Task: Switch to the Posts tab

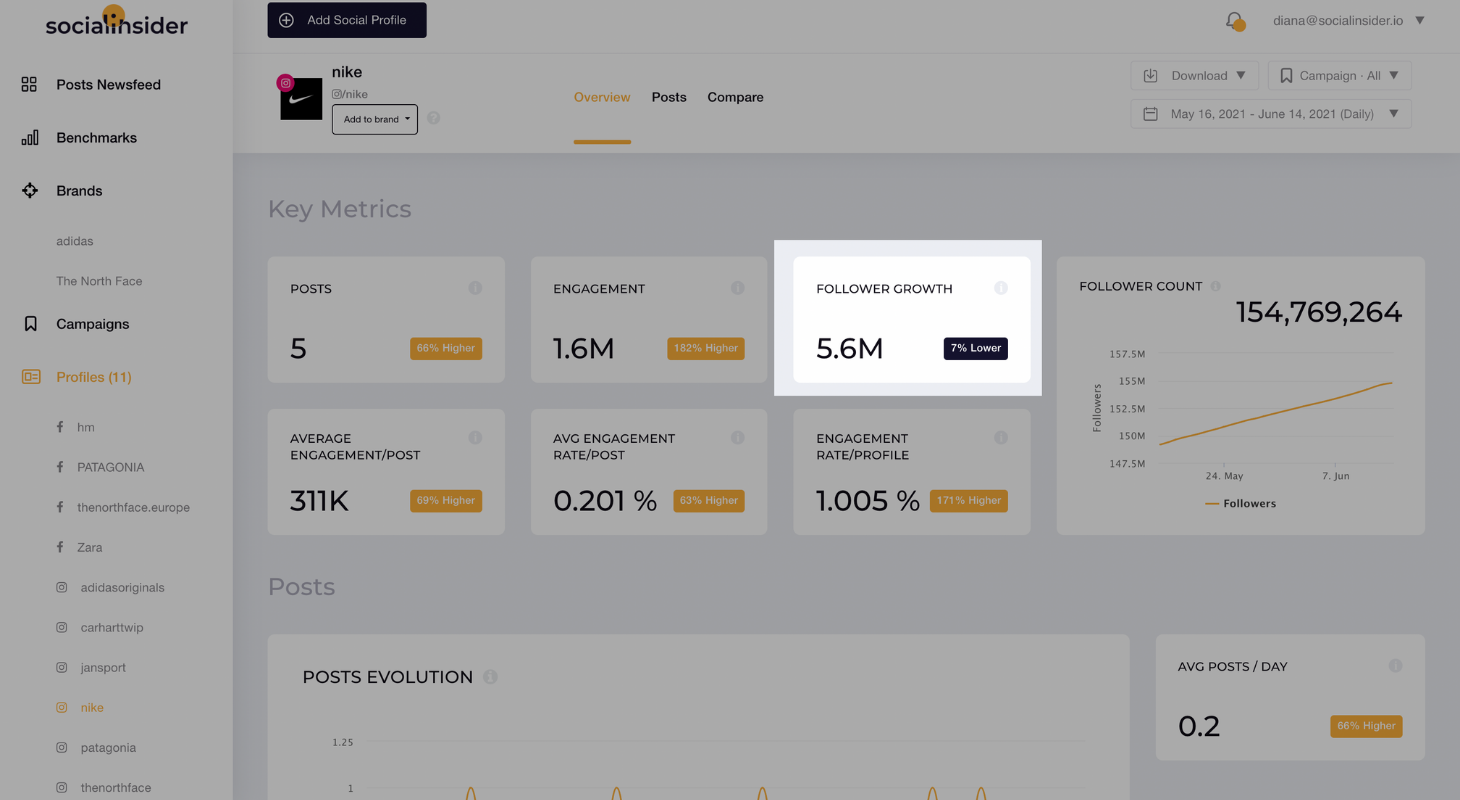Action: tap(669, 97)
